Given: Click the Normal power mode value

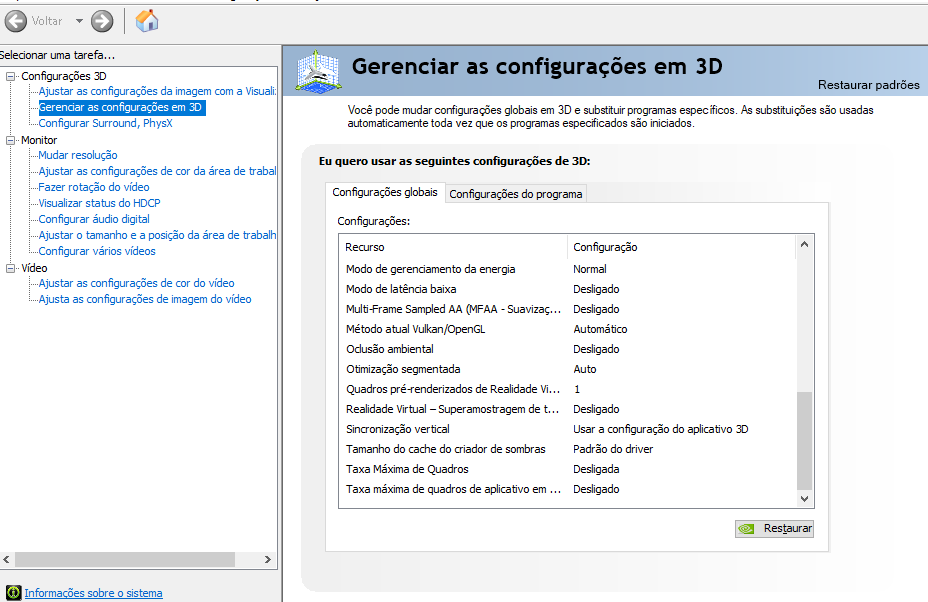Looking at the screenshot, I should 589,269.
